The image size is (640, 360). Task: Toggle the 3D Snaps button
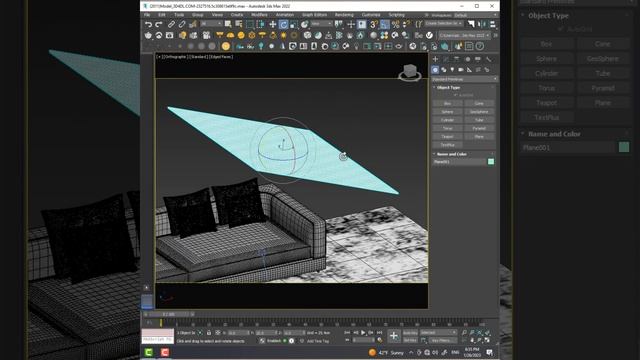[374, 24]
